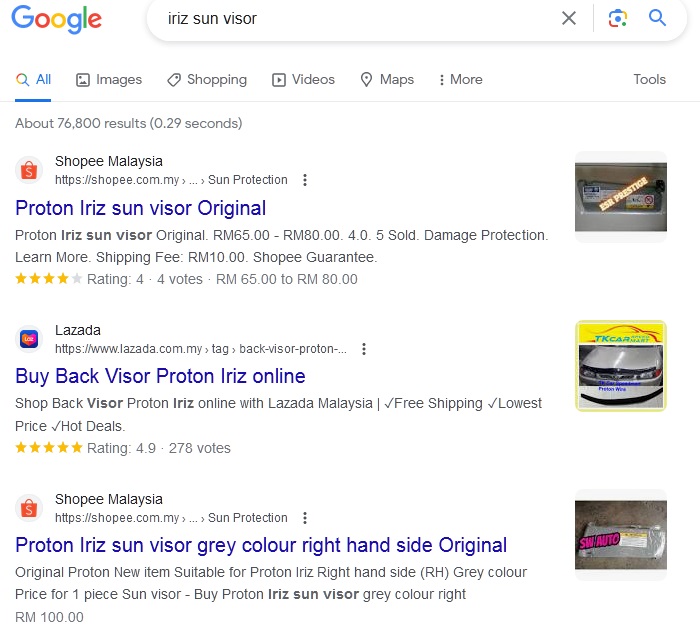The height and width of the screenshot is (630, 700).
Task: Open options menu for first Shopee result
Action: 305,180
